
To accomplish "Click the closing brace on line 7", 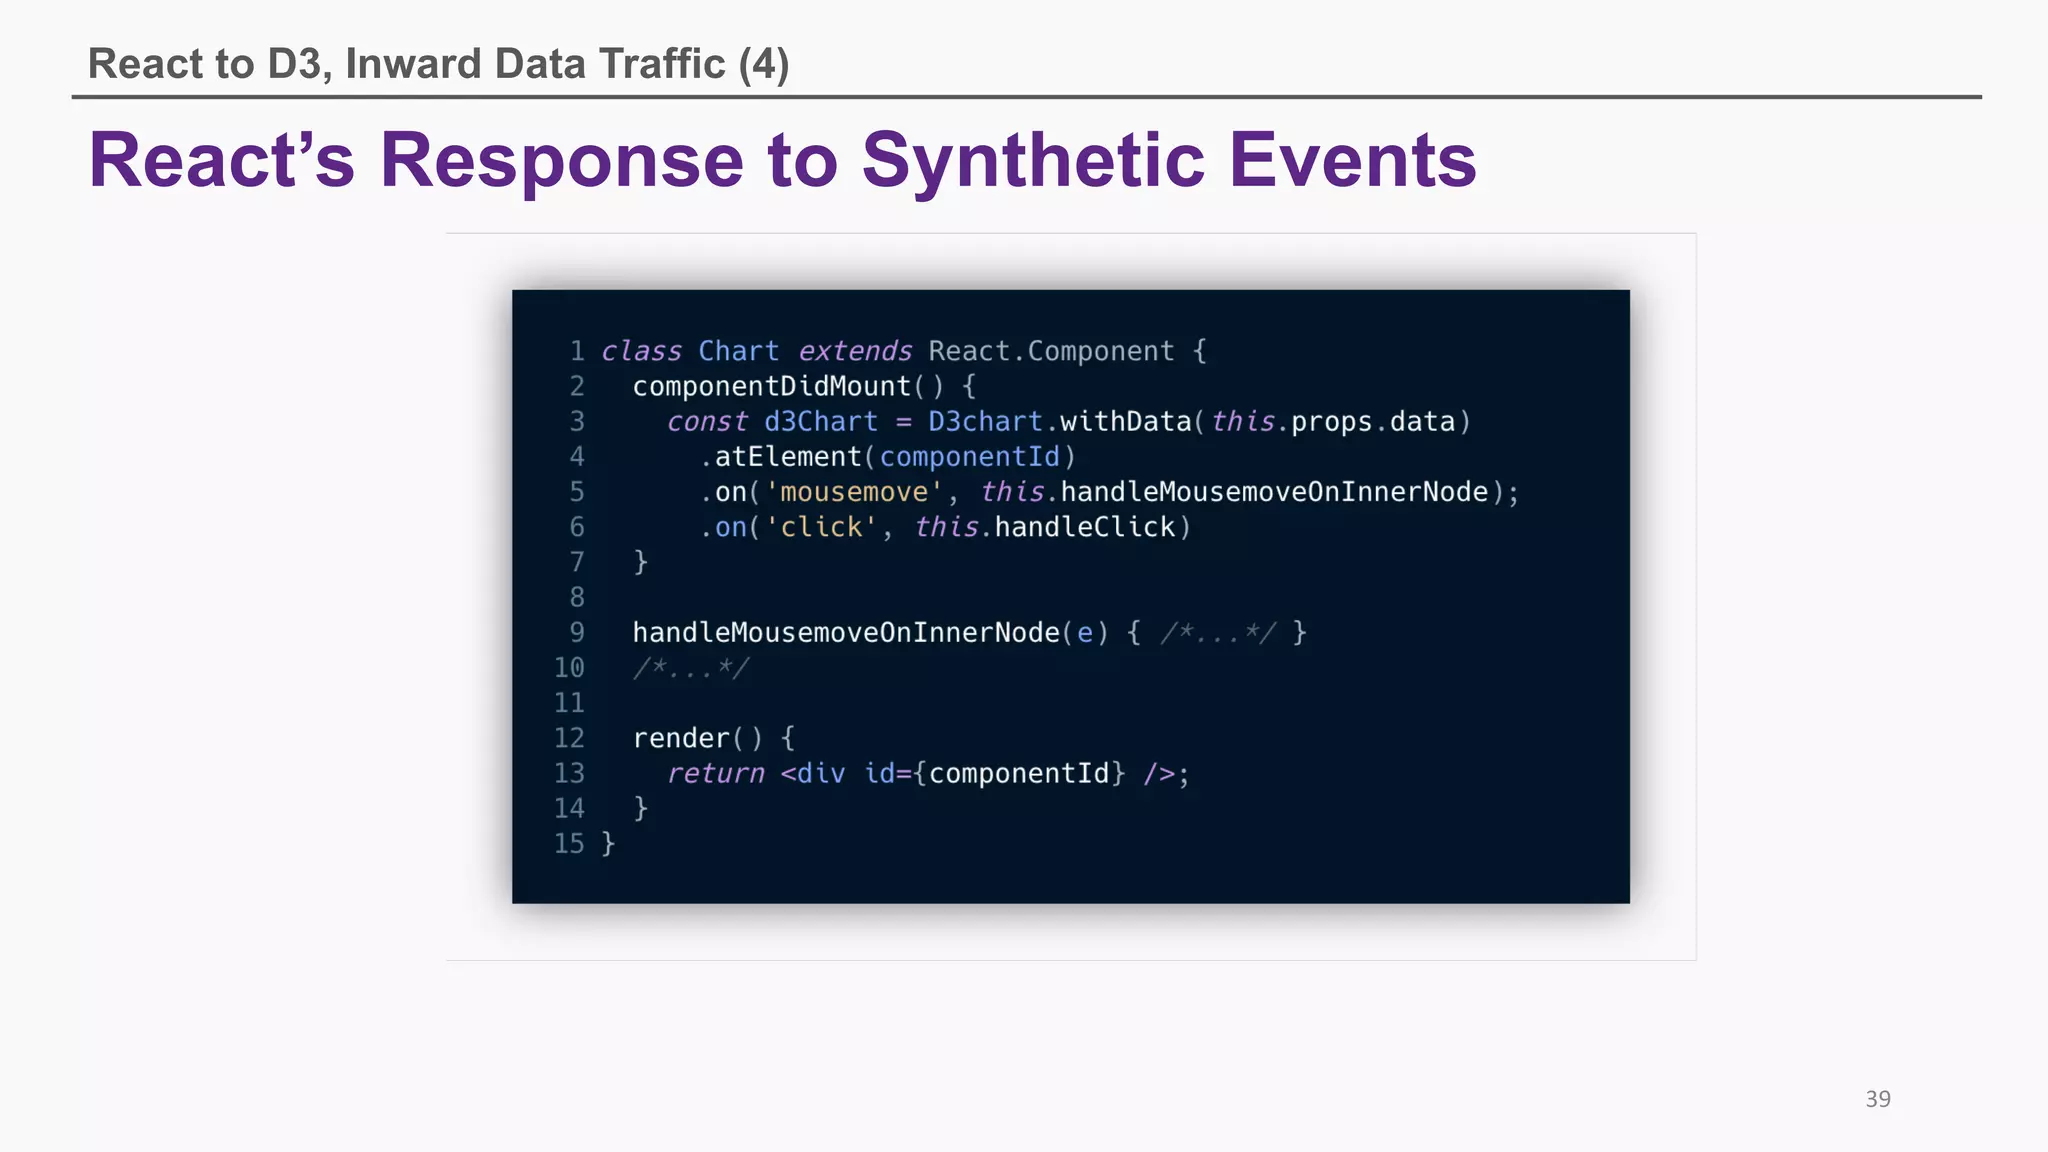I will (641, 562).
